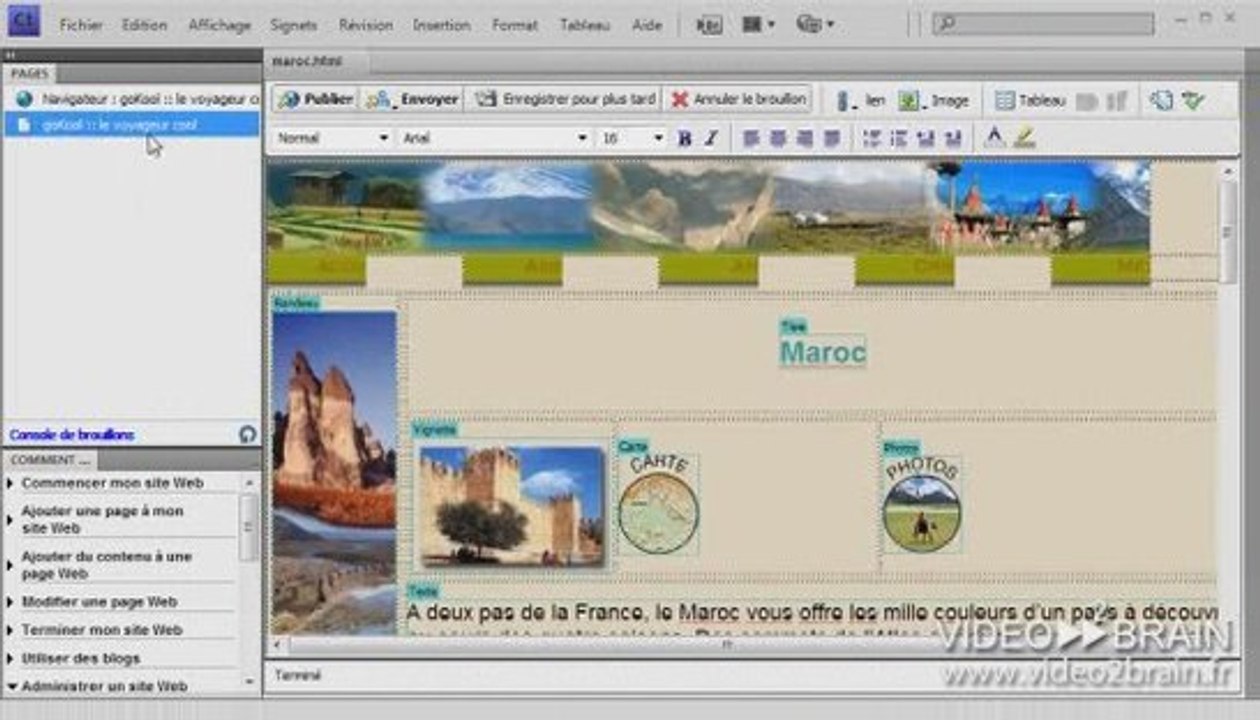Open the Affichage menu
This screenshot has width=1260, height=720.
(x=220, y=25)
